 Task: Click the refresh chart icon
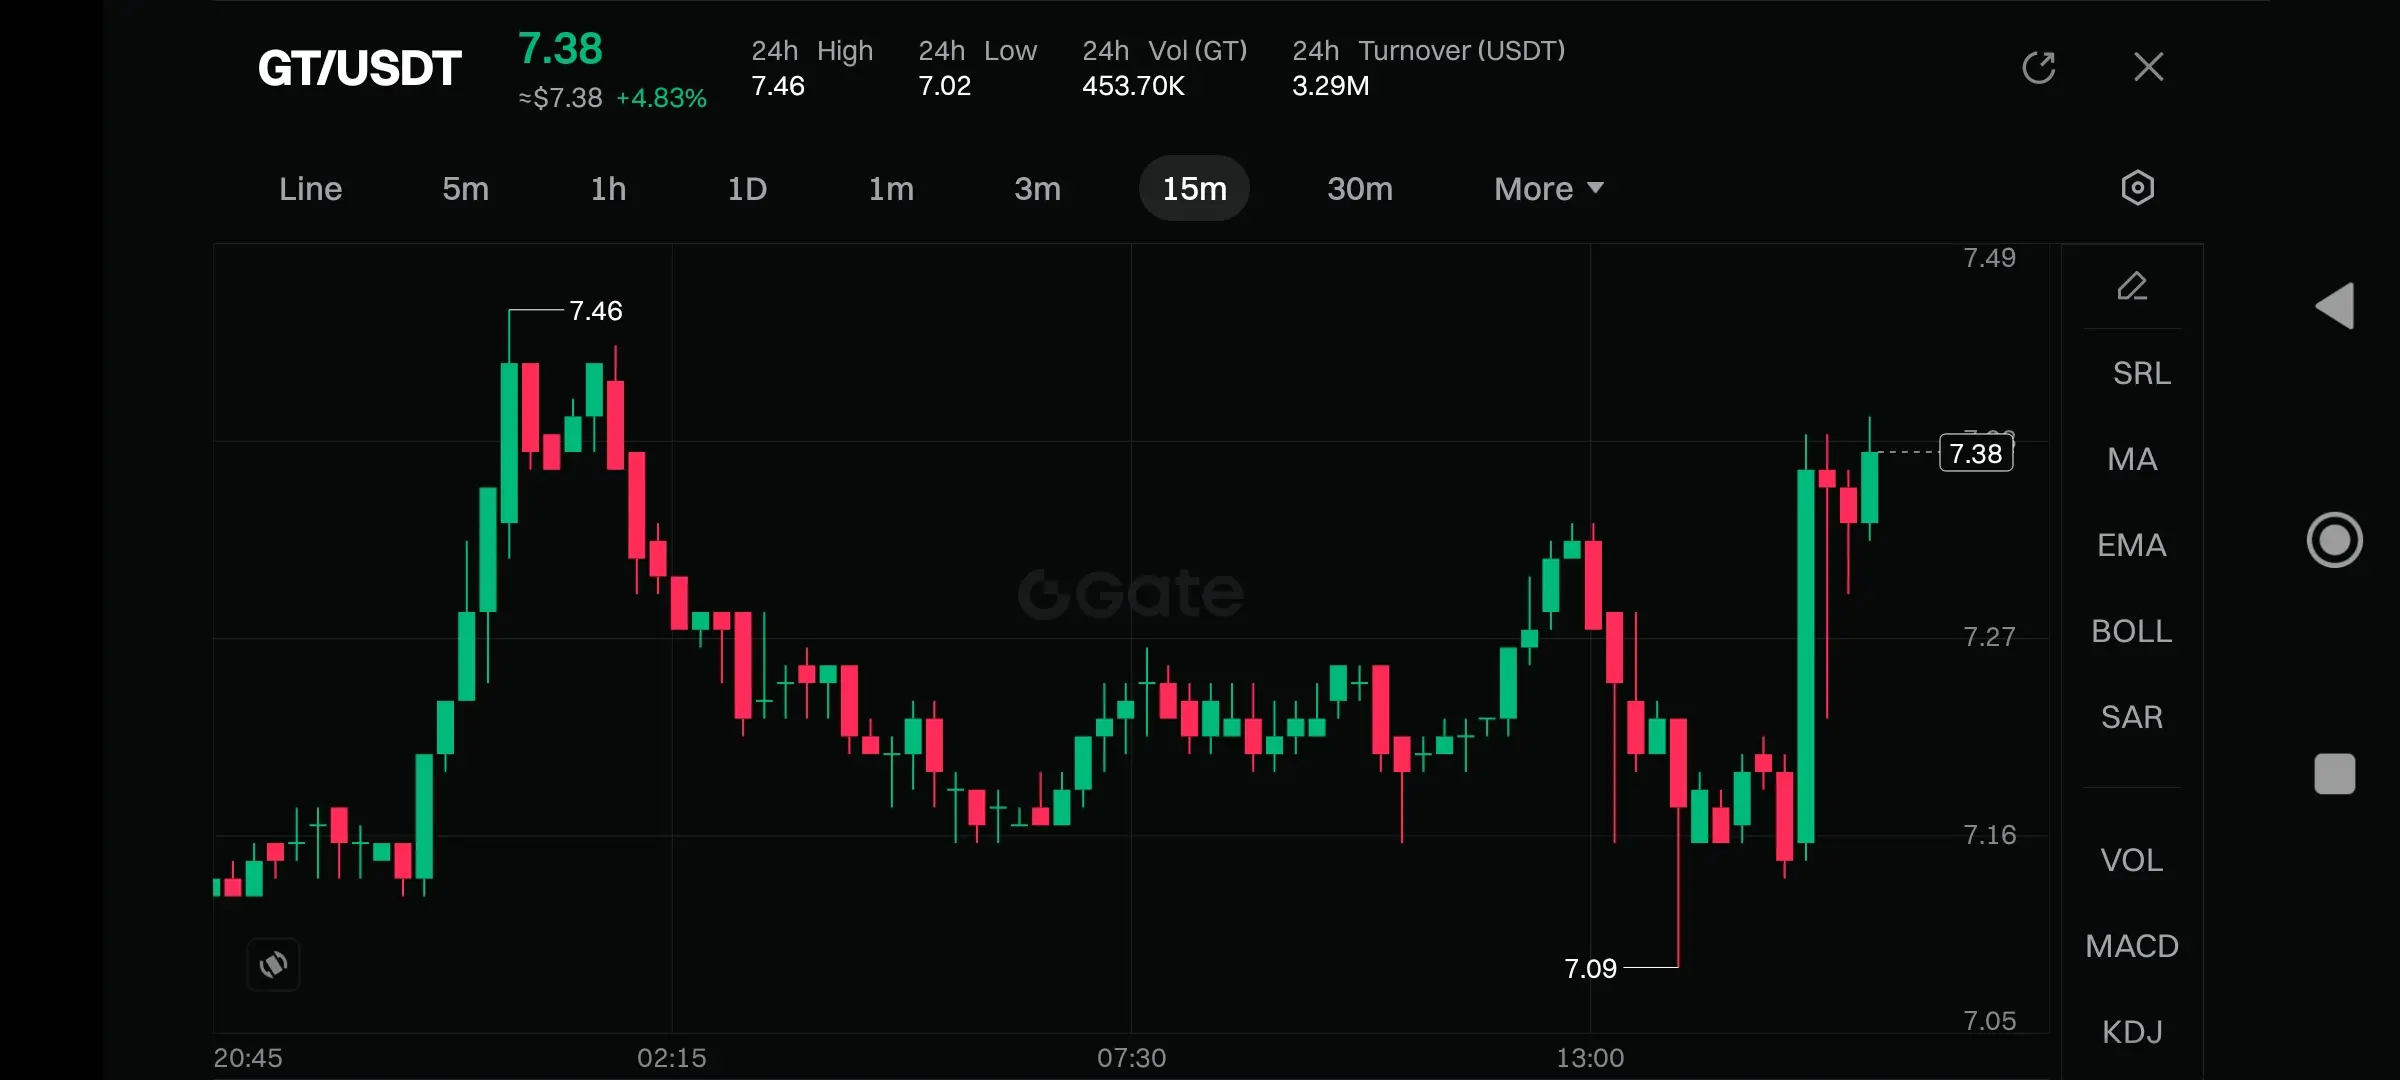tap(2038, 68)
